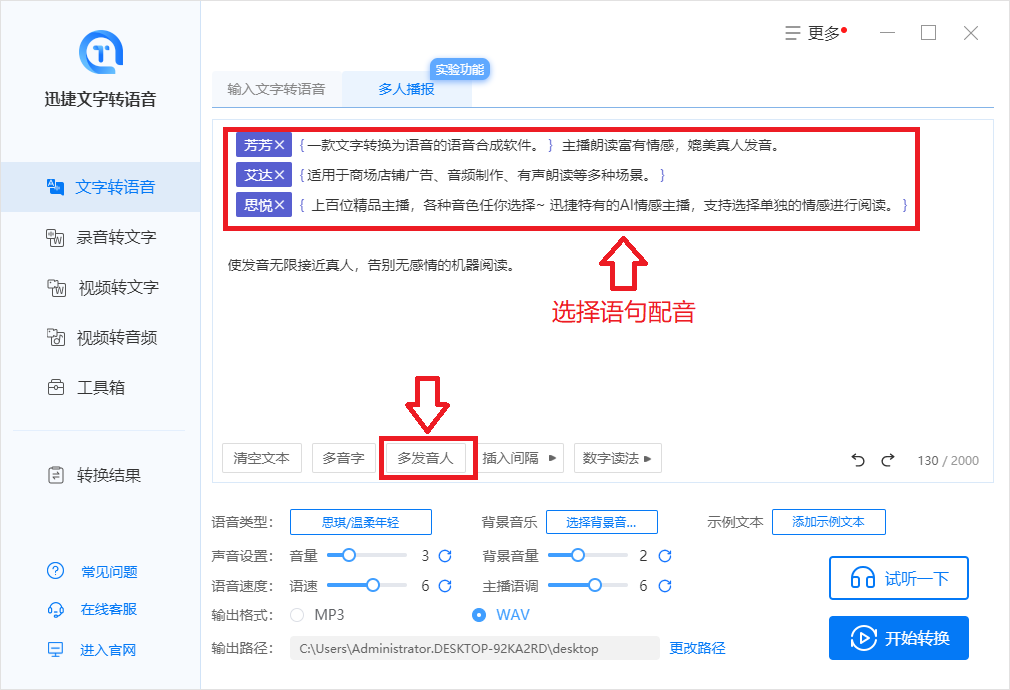
Task: Adjust the 主播语调 pitch slider
Action: pos(587,585)
